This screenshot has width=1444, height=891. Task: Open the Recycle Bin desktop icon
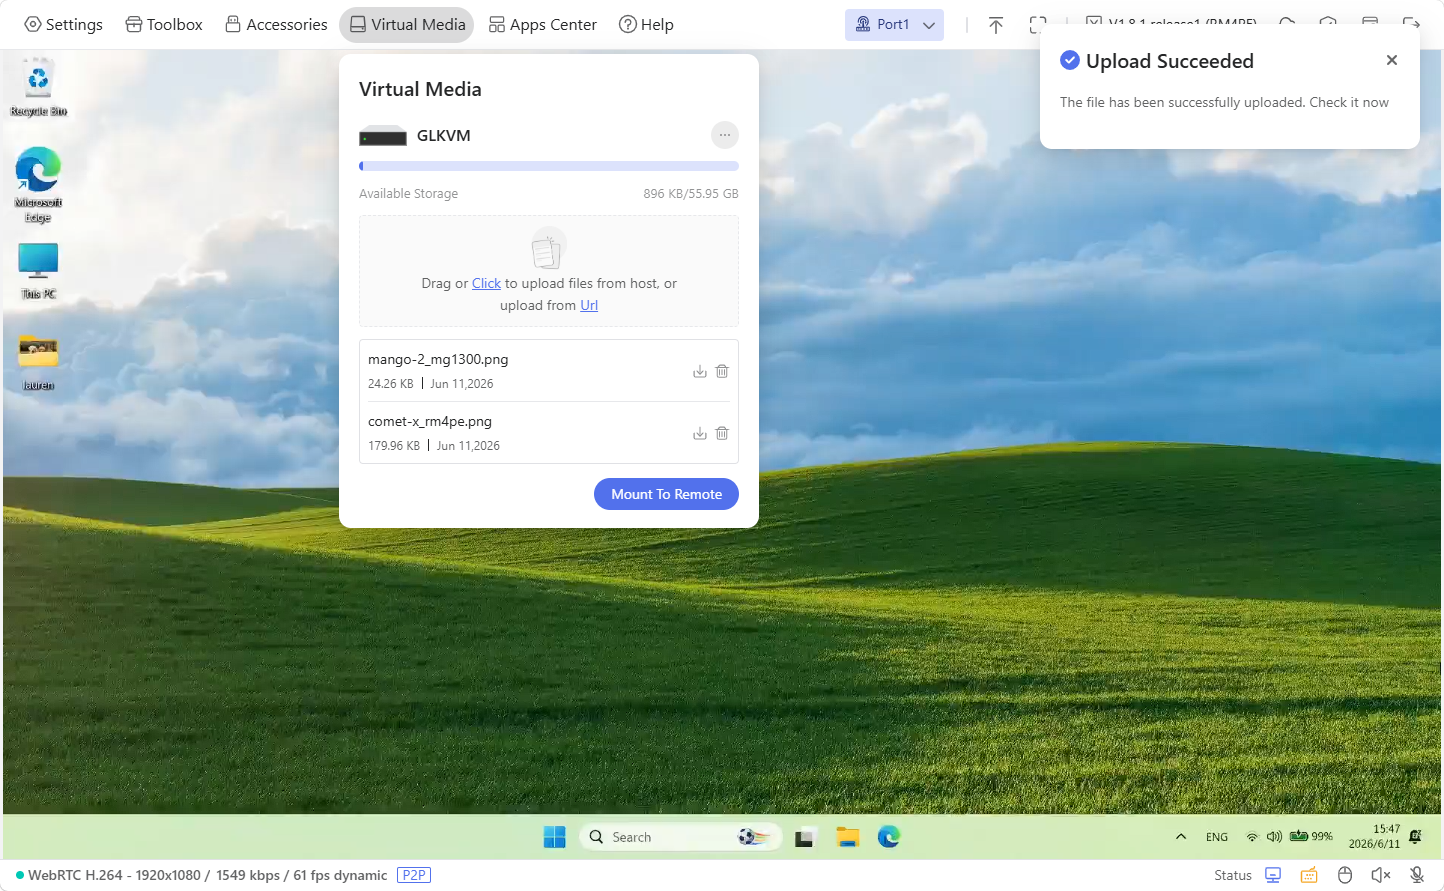(38, 87)
